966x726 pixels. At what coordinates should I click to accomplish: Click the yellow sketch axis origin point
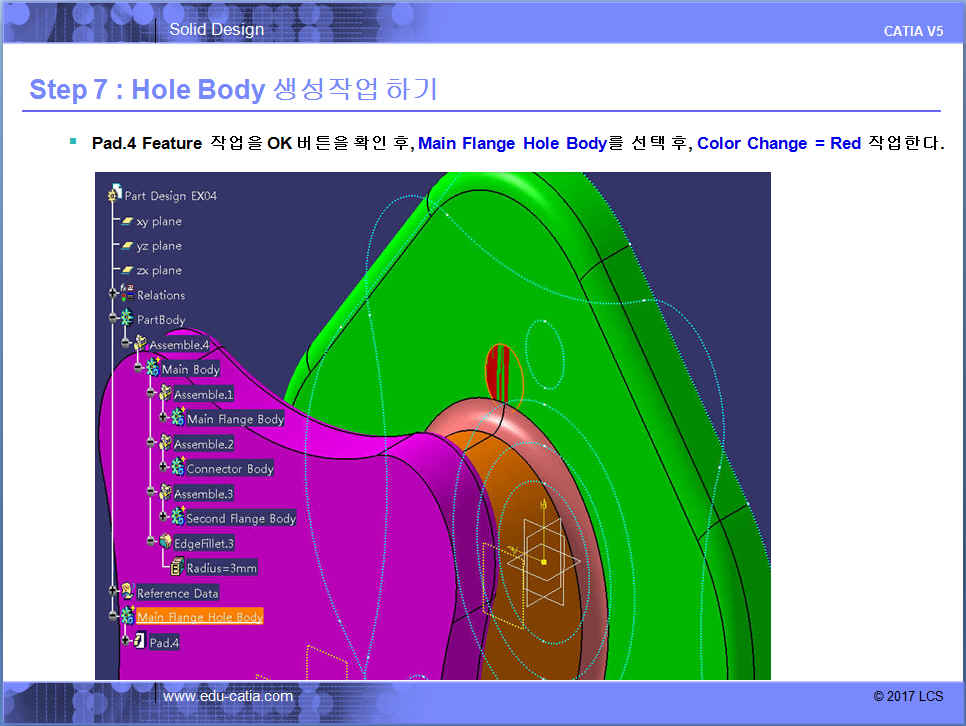[543, 562]
